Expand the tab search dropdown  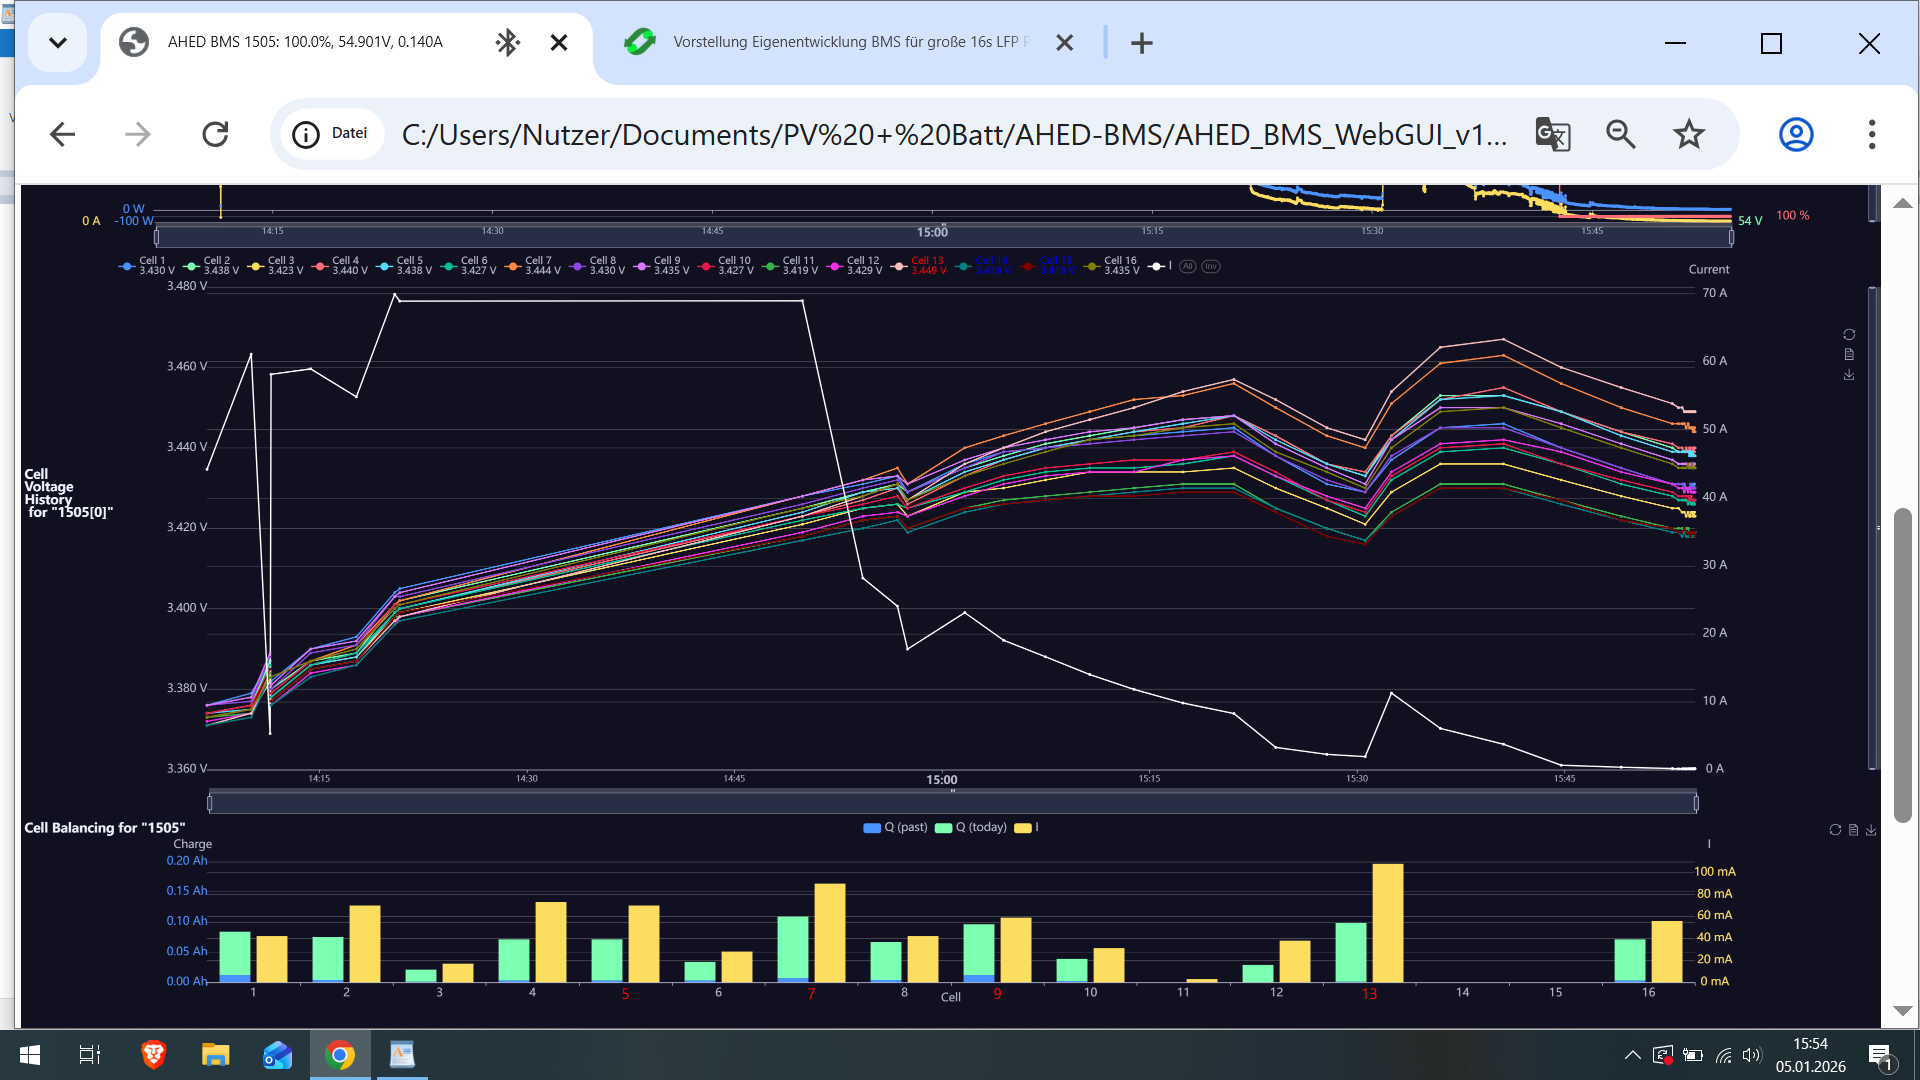pyautogui.click(x=58, y=42)
